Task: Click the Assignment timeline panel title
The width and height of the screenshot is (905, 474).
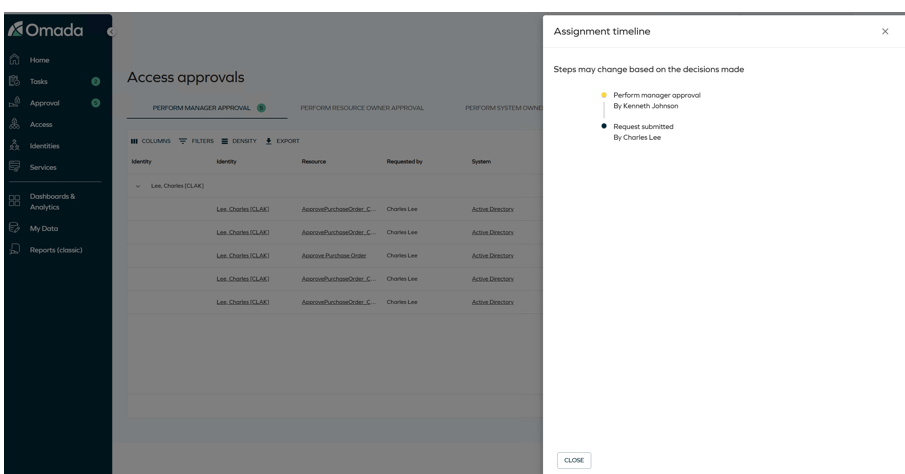Action: [x=601, y=31]
